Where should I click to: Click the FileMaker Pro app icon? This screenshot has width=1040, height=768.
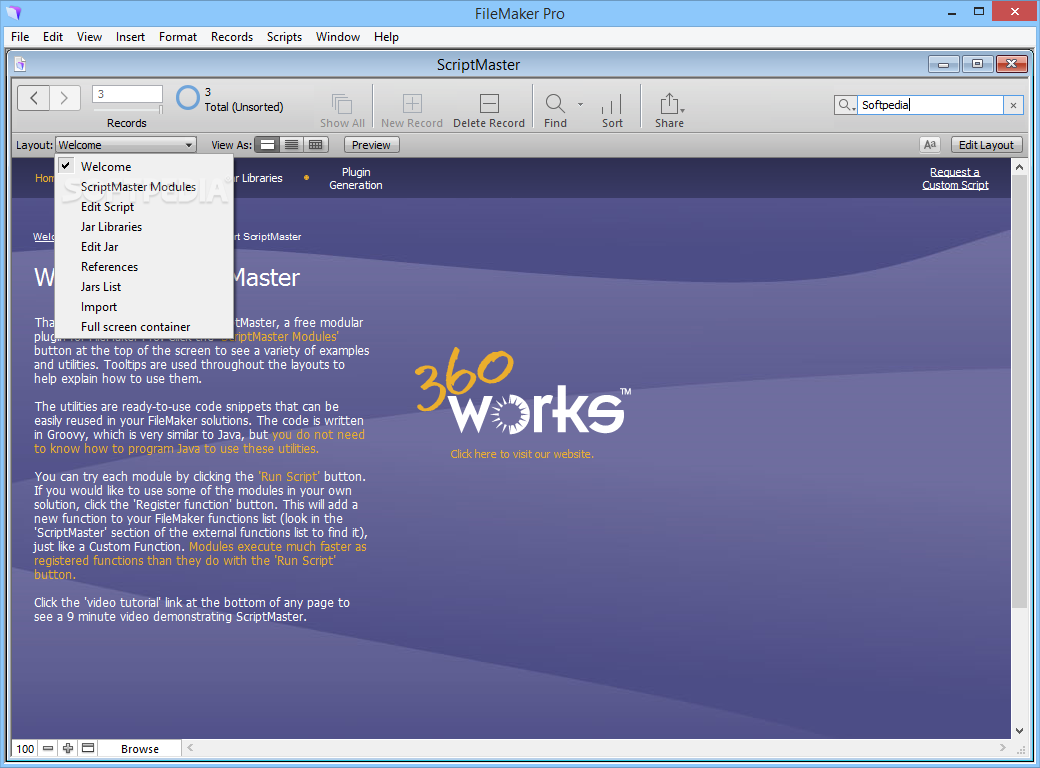[13, 13]
